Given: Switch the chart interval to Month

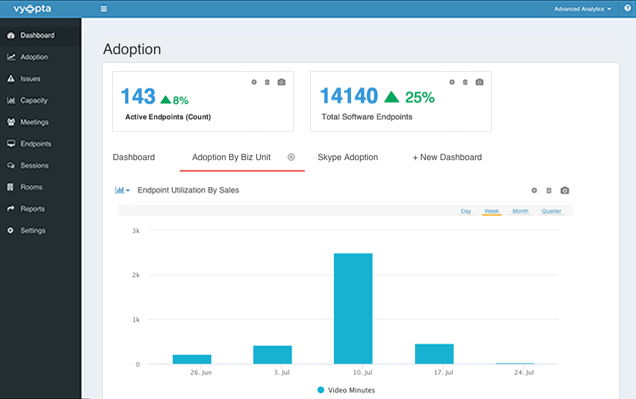Looking at the screenshot, I should (x=520, y=211).
